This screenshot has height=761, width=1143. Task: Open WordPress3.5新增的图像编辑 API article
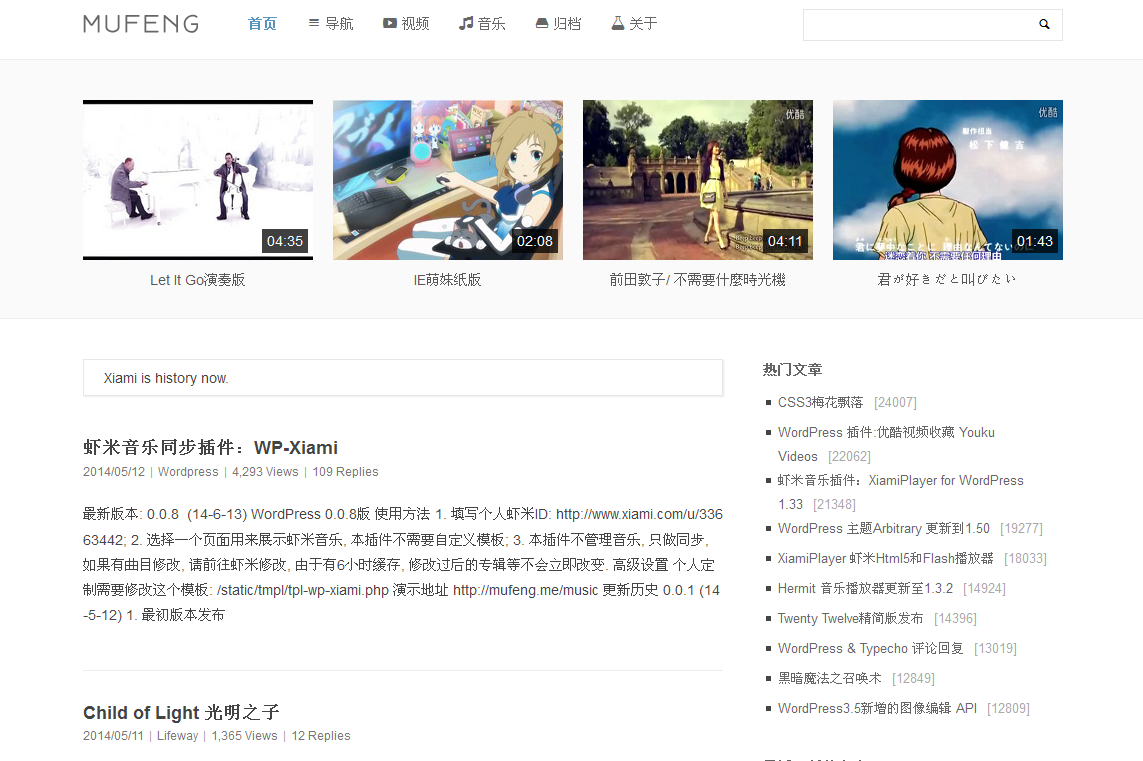tap(877, 708)
